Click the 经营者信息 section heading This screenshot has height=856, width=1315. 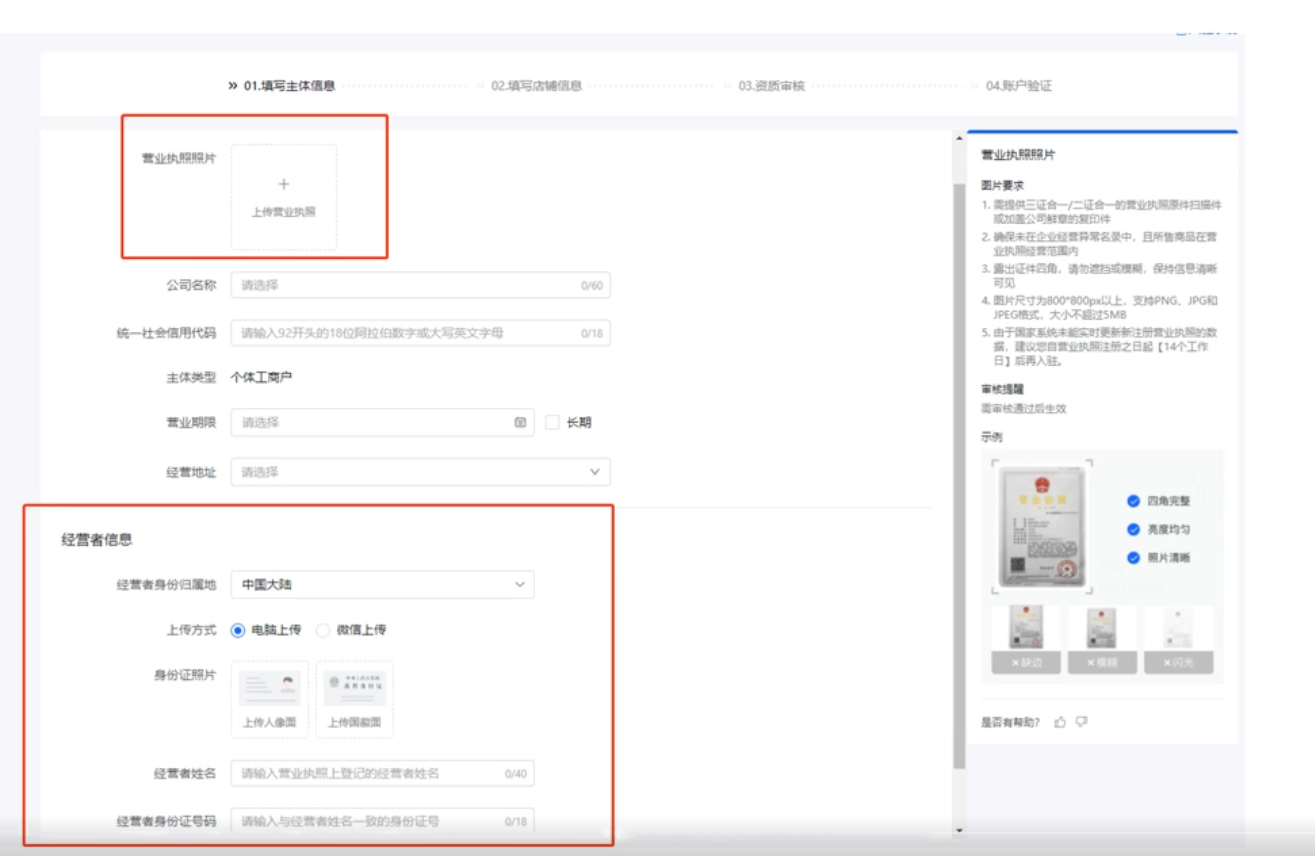point(97,540)
